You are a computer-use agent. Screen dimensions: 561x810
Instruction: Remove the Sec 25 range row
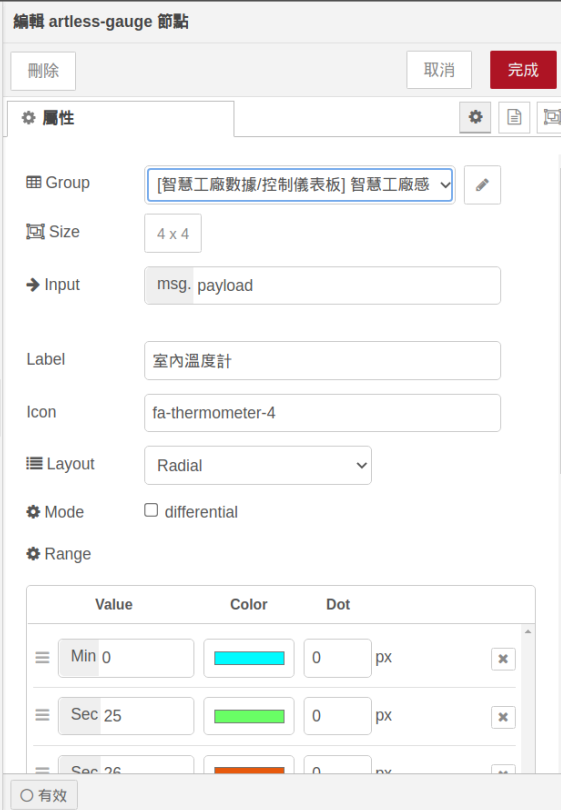click(x=503, y=717)
